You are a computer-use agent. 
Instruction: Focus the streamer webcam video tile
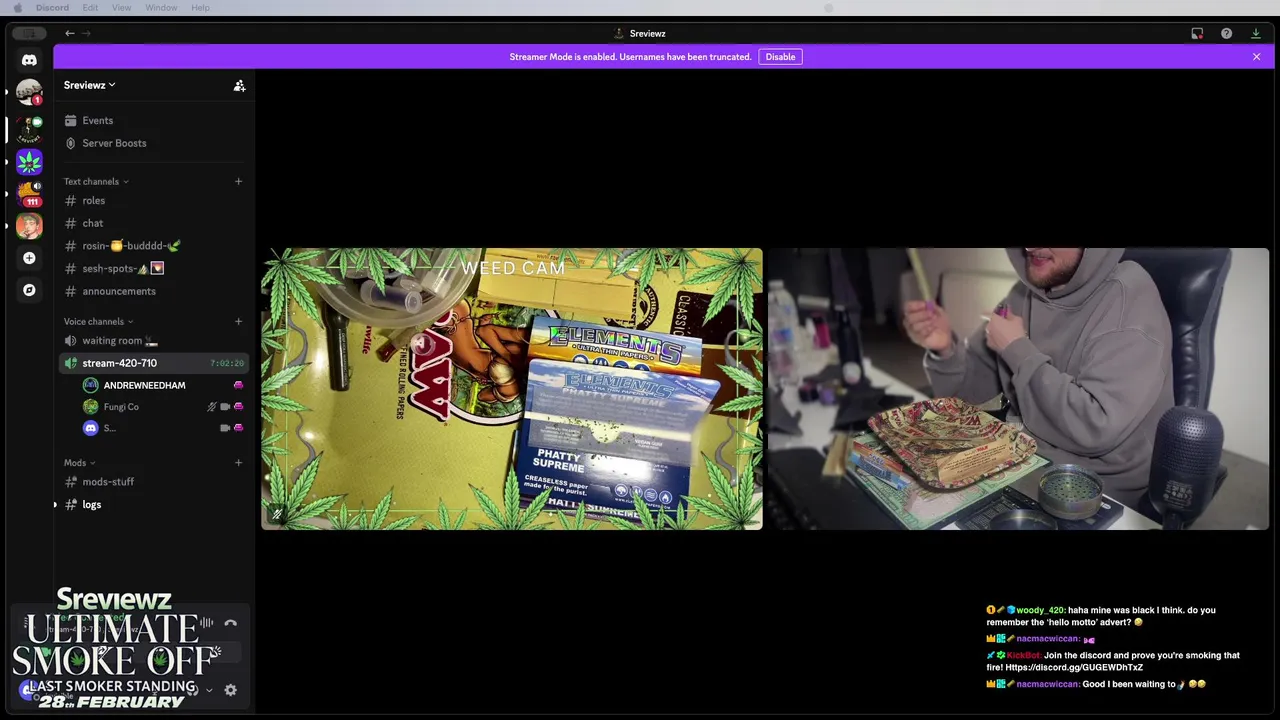click(x=1018, y=389)
